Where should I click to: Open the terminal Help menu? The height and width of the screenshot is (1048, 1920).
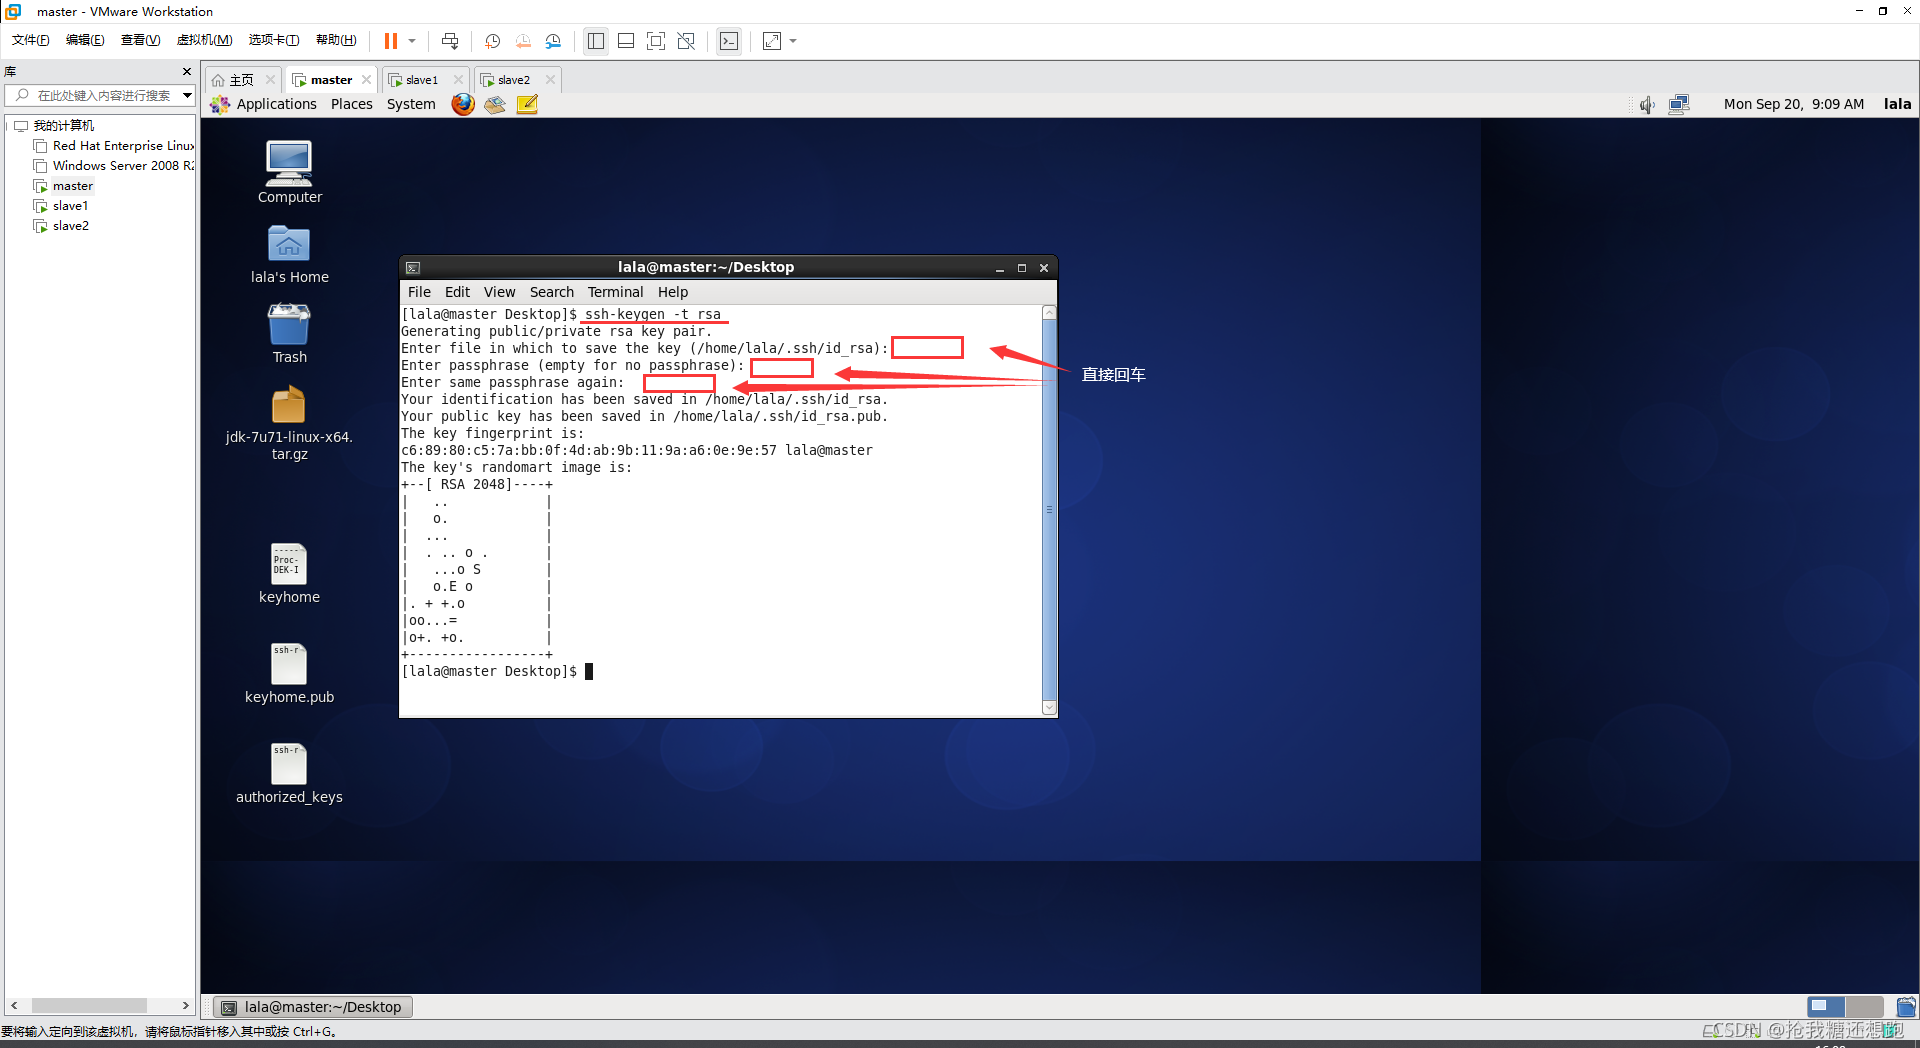[673, 292]
